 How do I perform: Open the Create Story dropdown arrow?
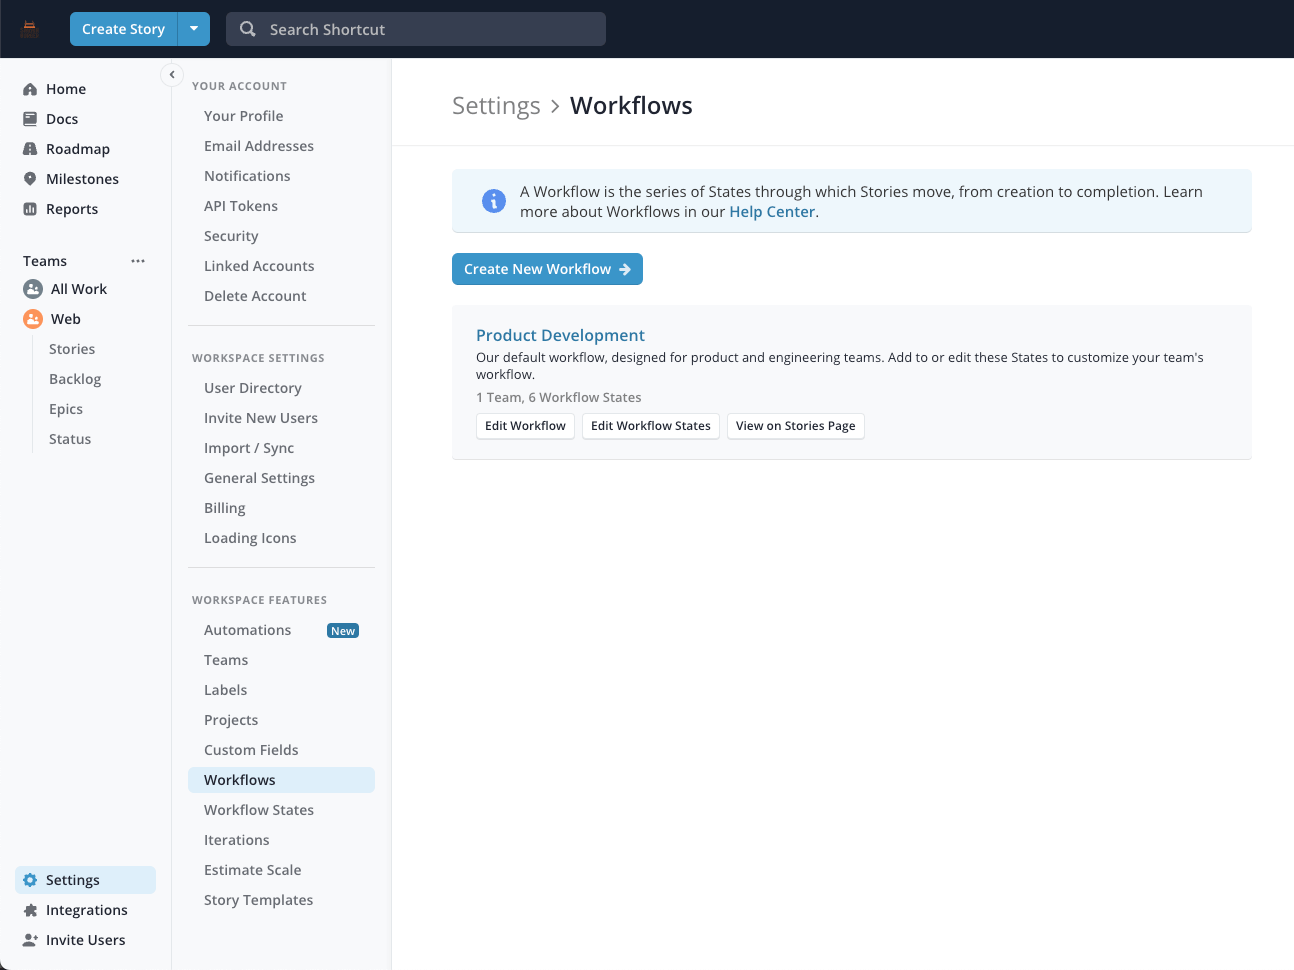coord(194,29)
